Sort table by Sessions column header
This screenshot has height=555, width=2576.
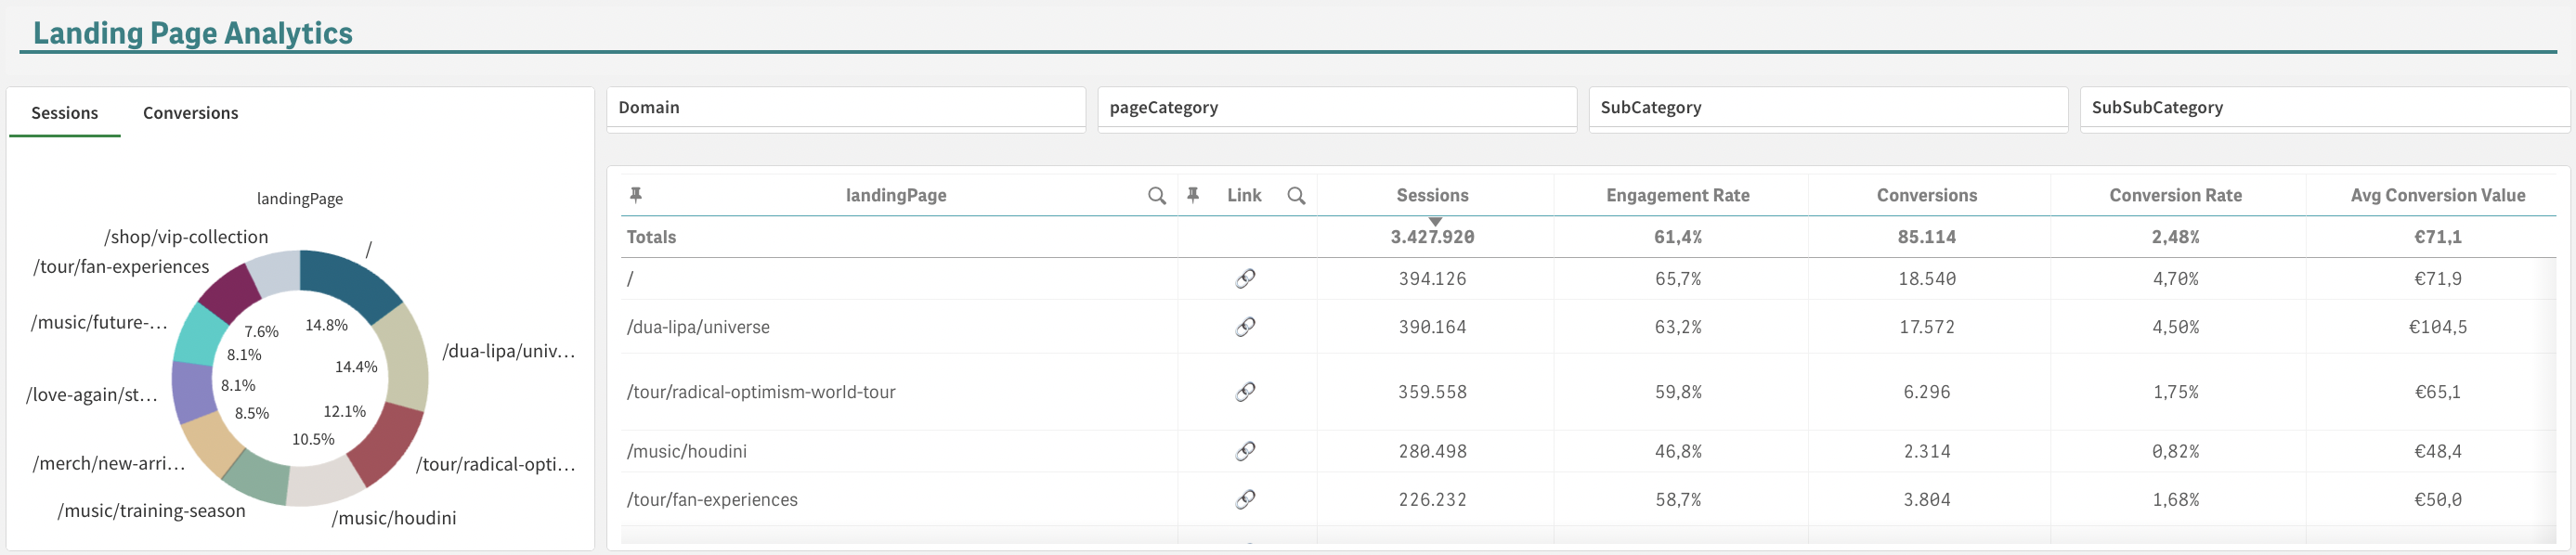coord(1432,196)
